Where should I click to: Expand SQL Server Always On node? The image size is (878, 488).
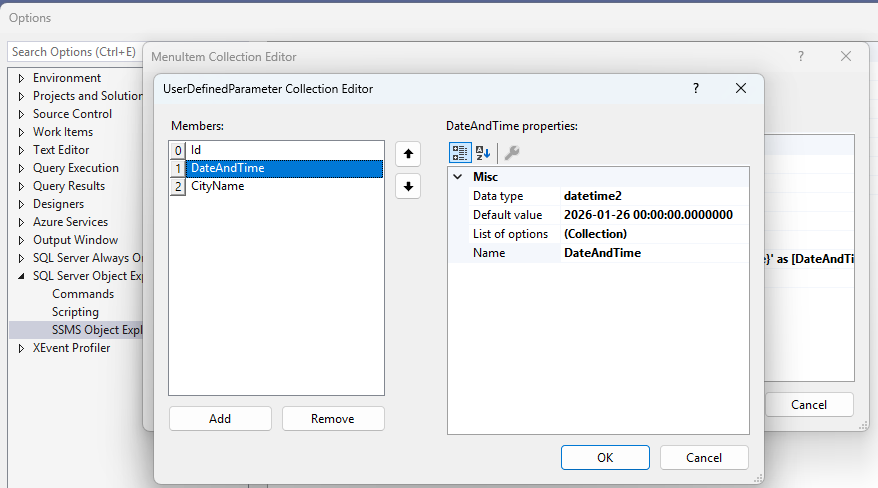21,258
